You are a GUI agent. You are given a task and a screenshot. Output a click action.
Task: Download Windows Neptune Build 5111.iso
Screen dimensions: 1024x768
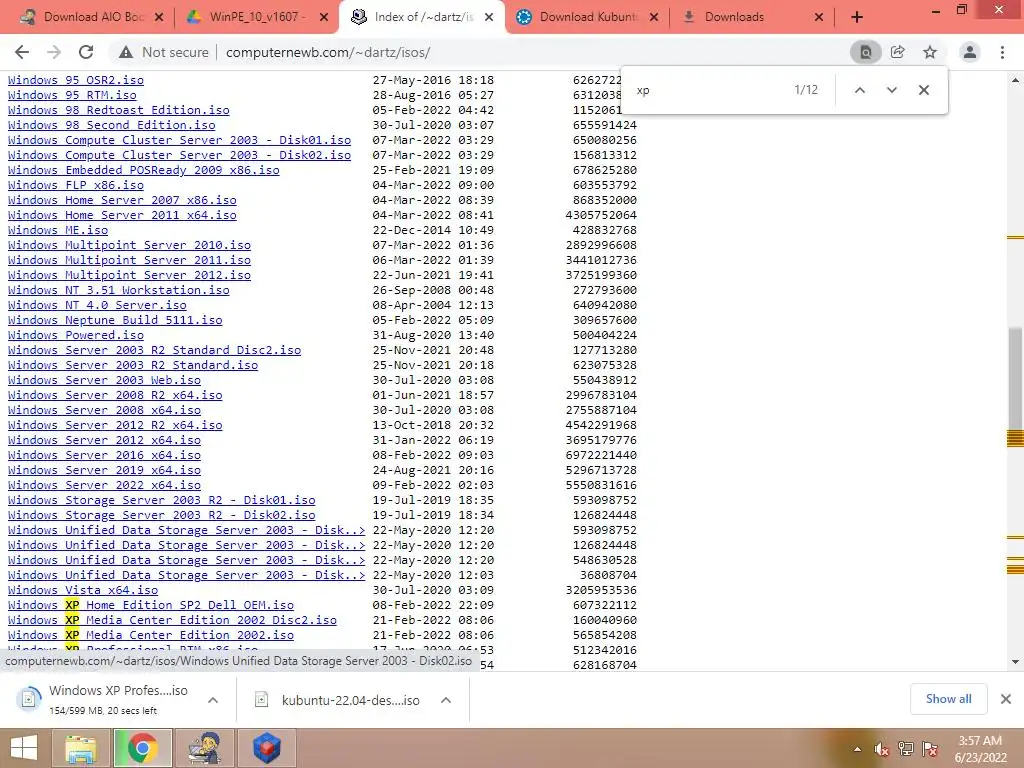click(x=115, y=321)
